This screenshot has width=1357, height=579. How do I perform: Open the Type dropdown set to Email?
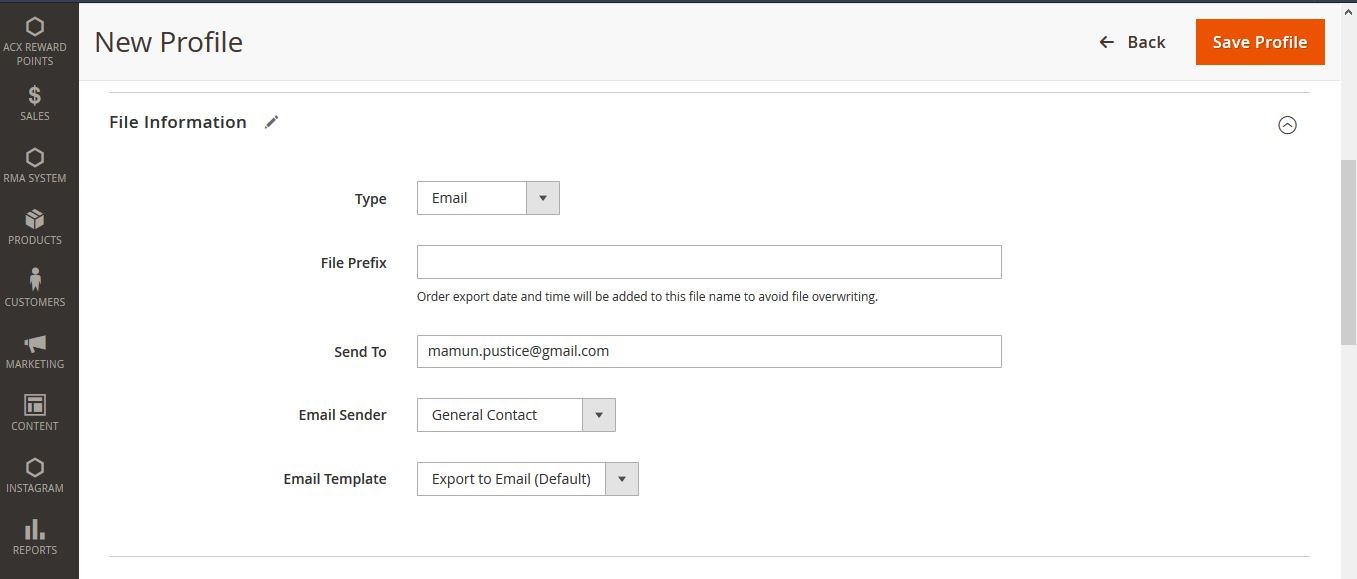coord(488,198)
